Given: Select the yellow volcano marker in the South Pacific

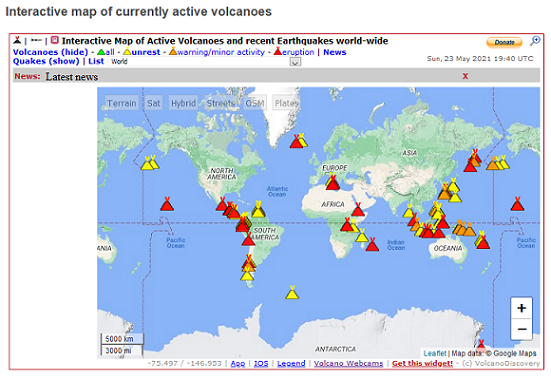Looking at the screenshot, I should pyautogui.click(x=292, y=292).
